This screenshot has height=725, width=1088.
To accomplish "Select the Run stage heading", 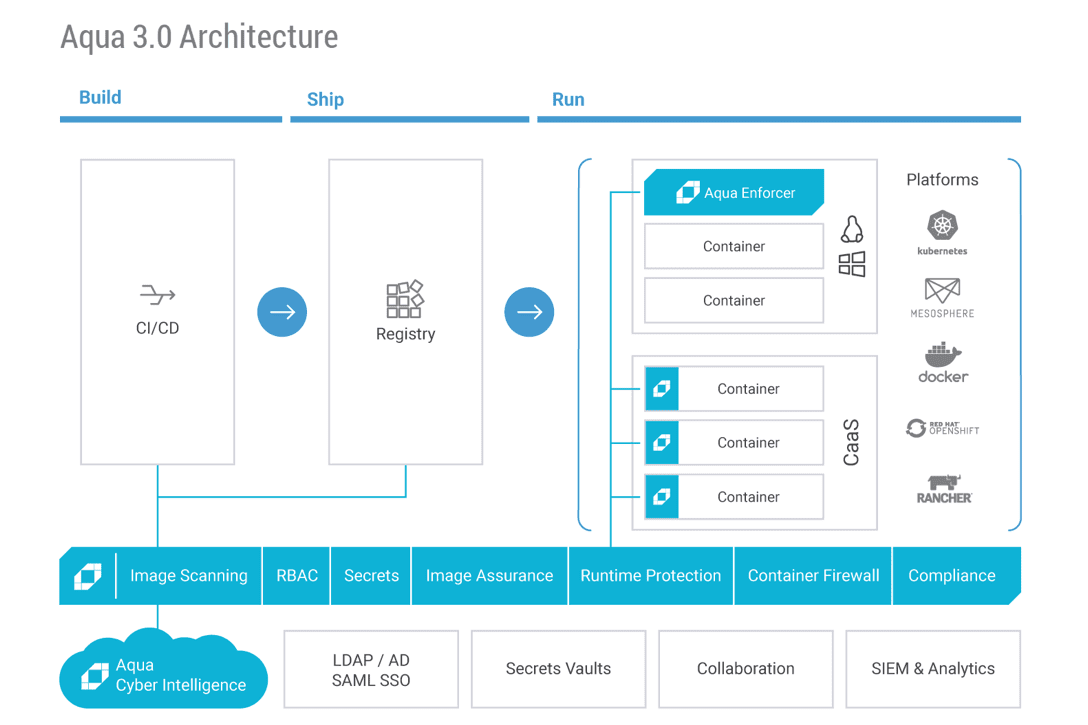I will 568,99.
